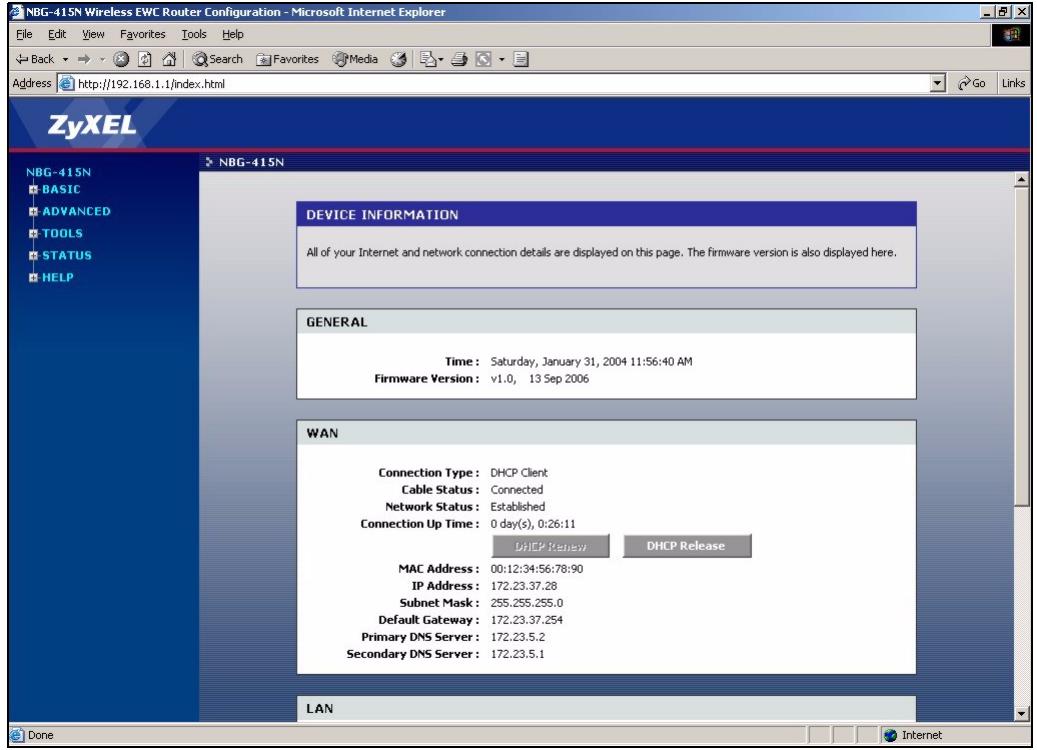Click the IP address value 172.23.37.28
The image size is (1037, 750).
pyautogui.click(x=524, y=586)
